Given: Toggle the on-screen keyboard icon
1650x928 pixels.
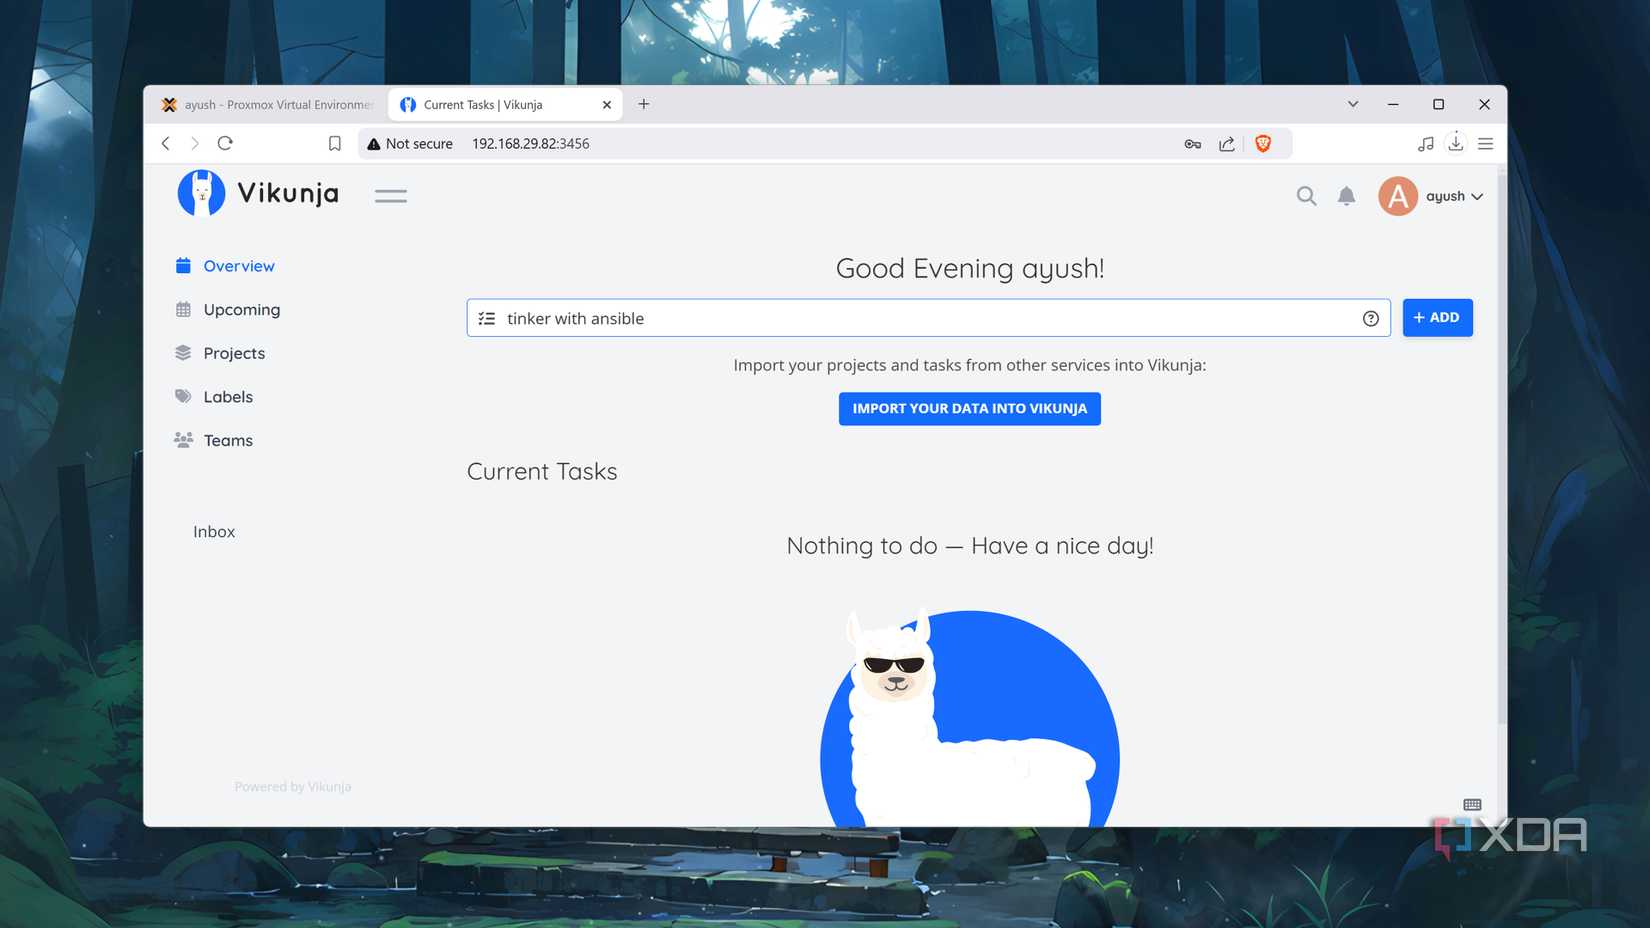Looking at the screenshot, I should [x=1471, y=804].
